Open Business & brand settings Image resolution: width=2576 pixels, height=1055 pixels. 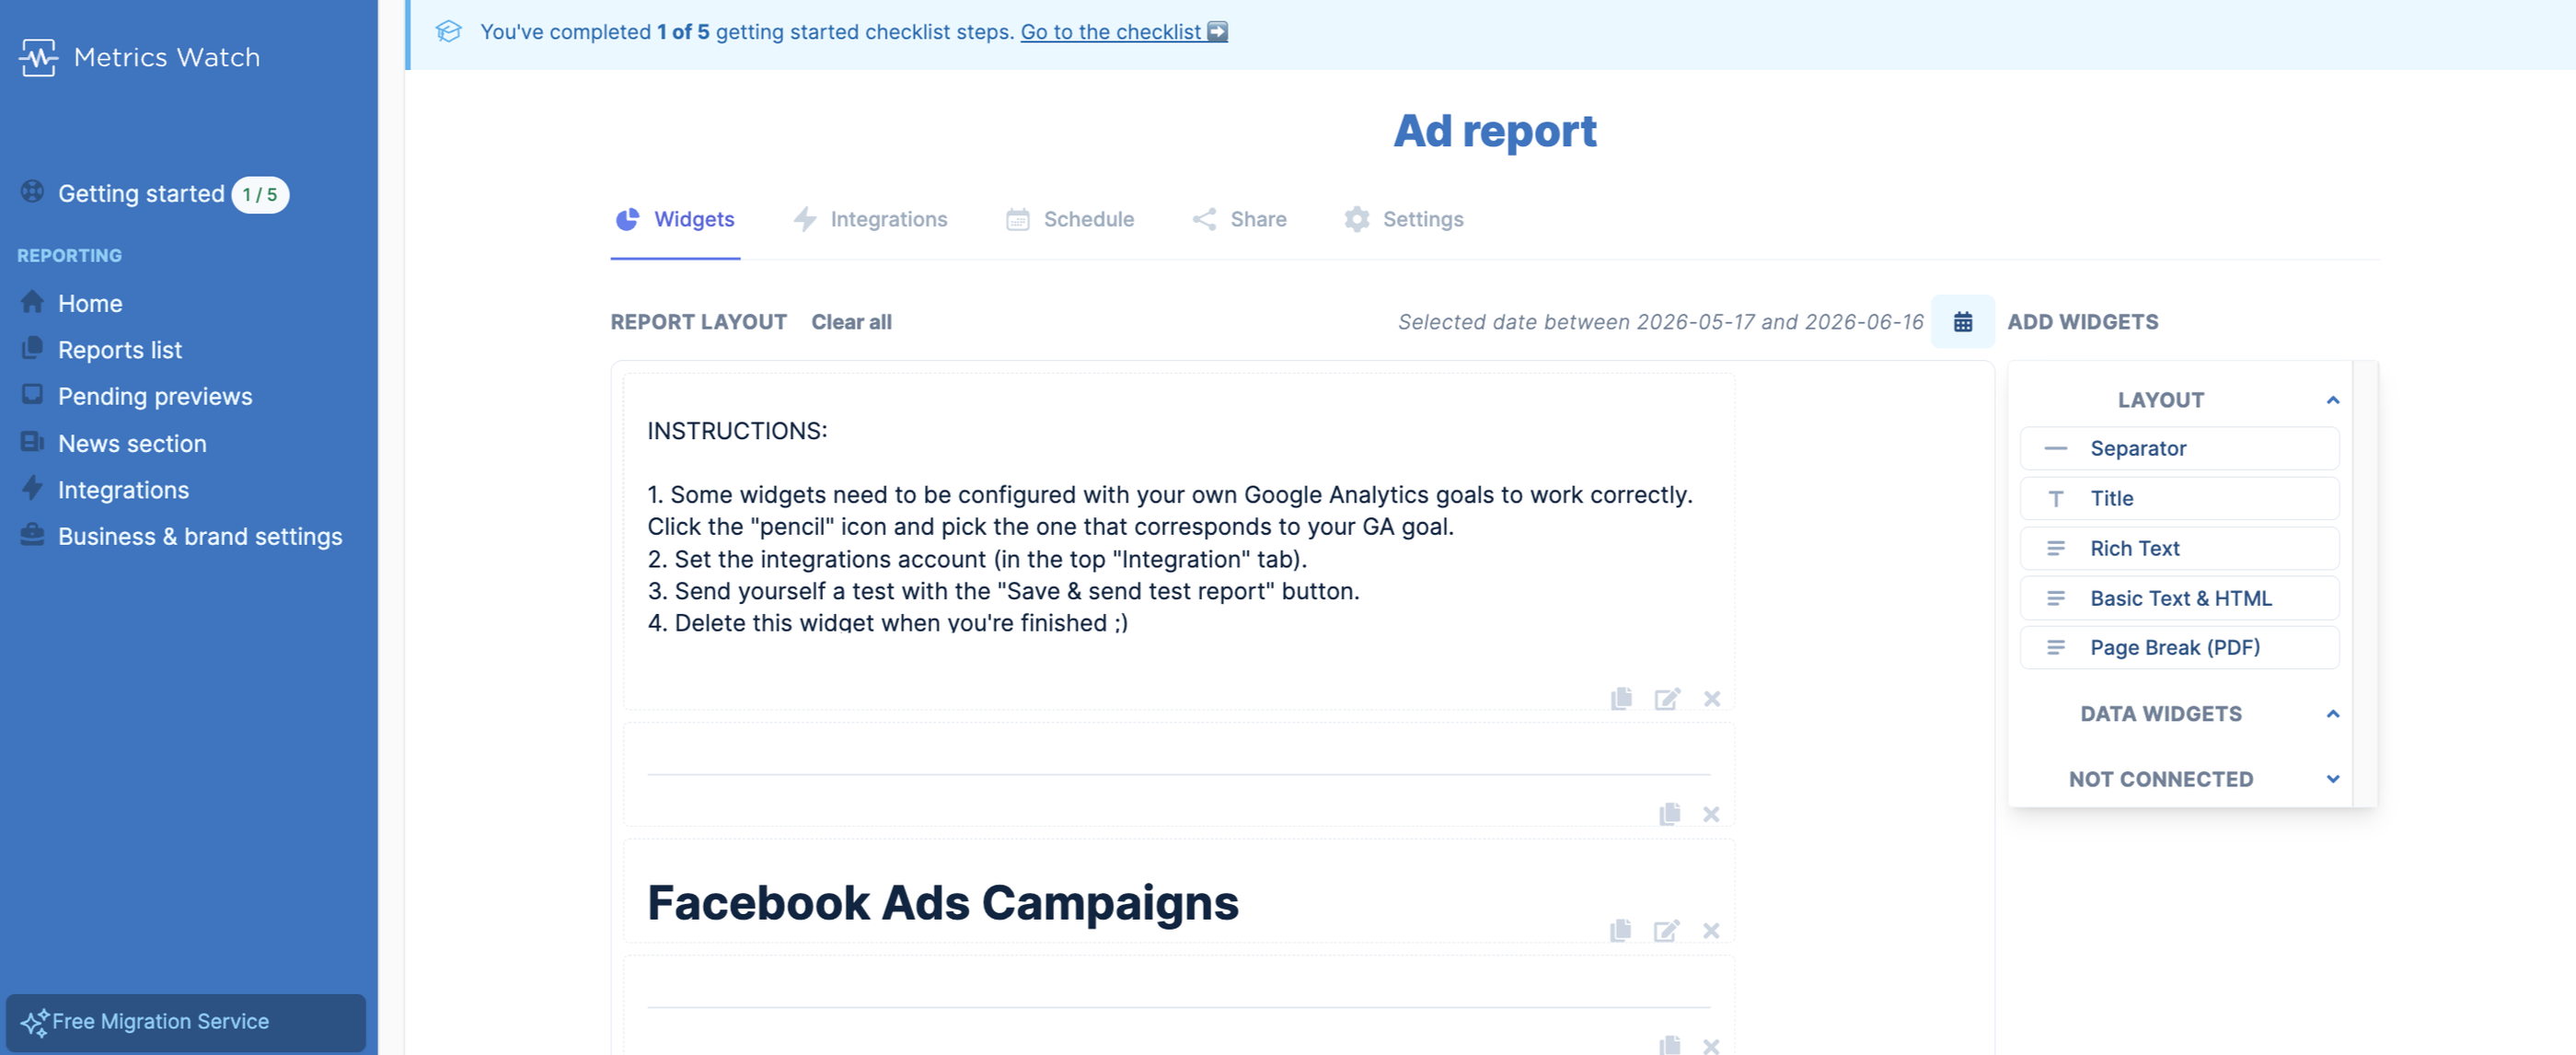click(x=200, y=536)
